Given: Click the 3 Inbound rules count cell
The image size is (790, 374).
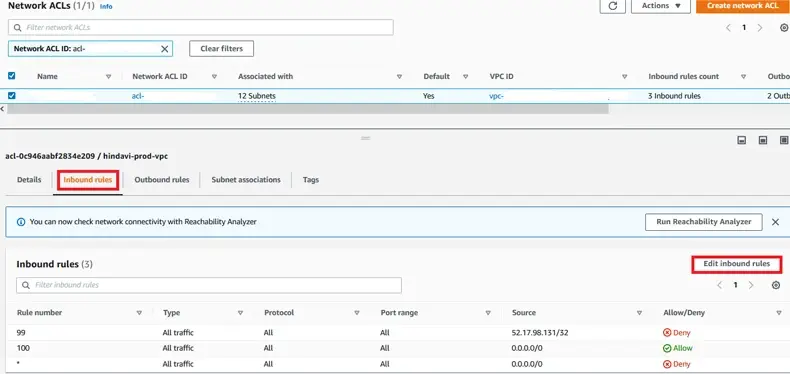Looking at the screenshot, I should click(674, 96).
